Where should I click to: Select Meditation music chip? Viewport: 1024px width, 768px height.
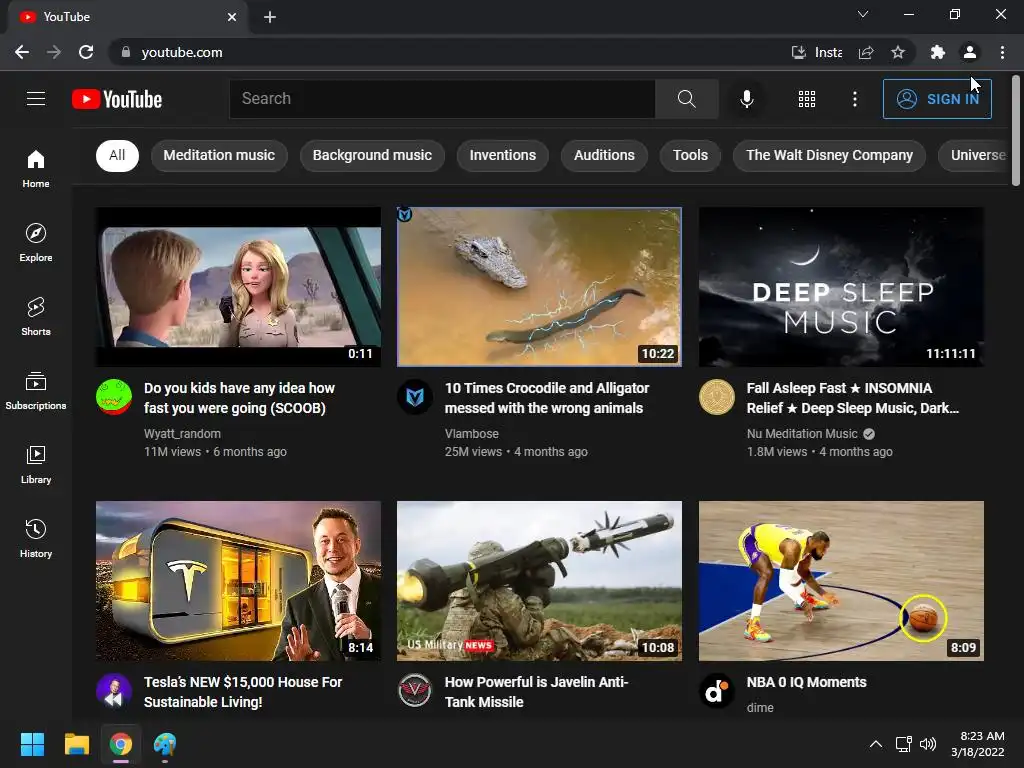[219, 155]
